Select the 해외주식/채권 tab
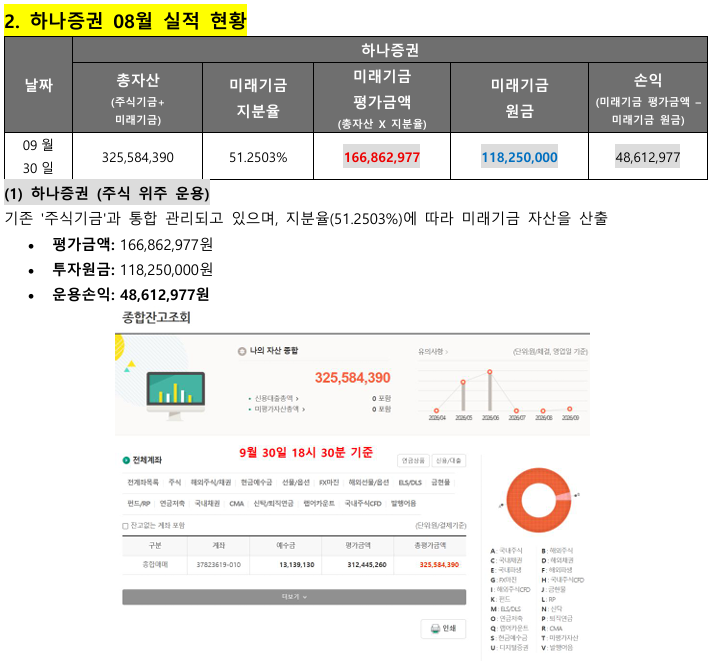This screenshot has width=714, height=666. (211, 482)
